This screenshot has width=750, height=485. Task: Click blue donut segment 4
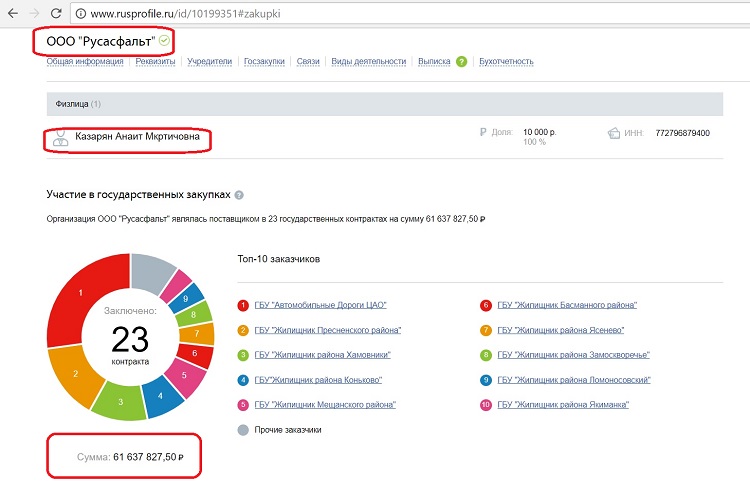click(x=160, y=396)
